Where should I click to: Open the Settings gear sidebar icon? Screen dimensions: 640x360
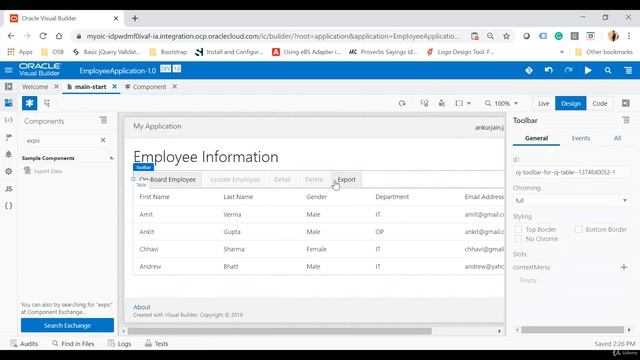9,171
